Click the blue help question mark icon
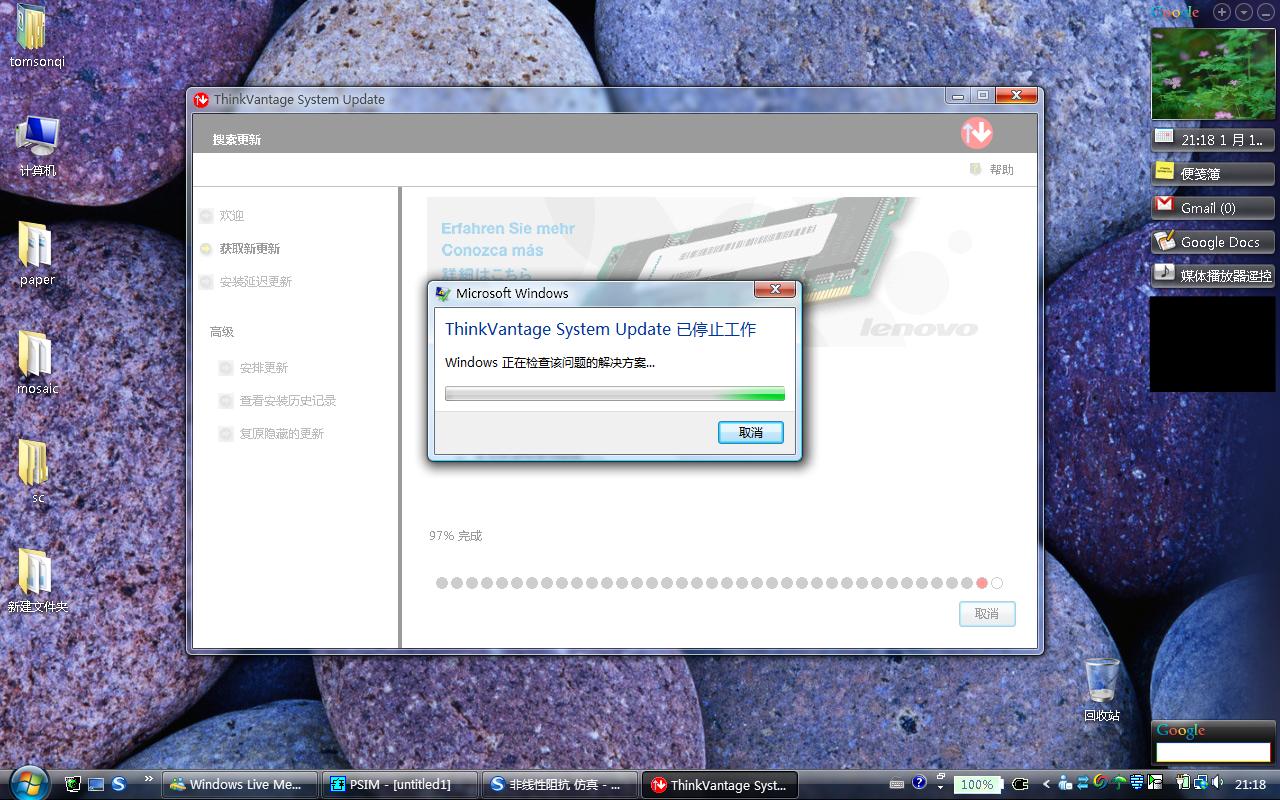Screen dimensions: 1280x800 click(x=919, y=783)
